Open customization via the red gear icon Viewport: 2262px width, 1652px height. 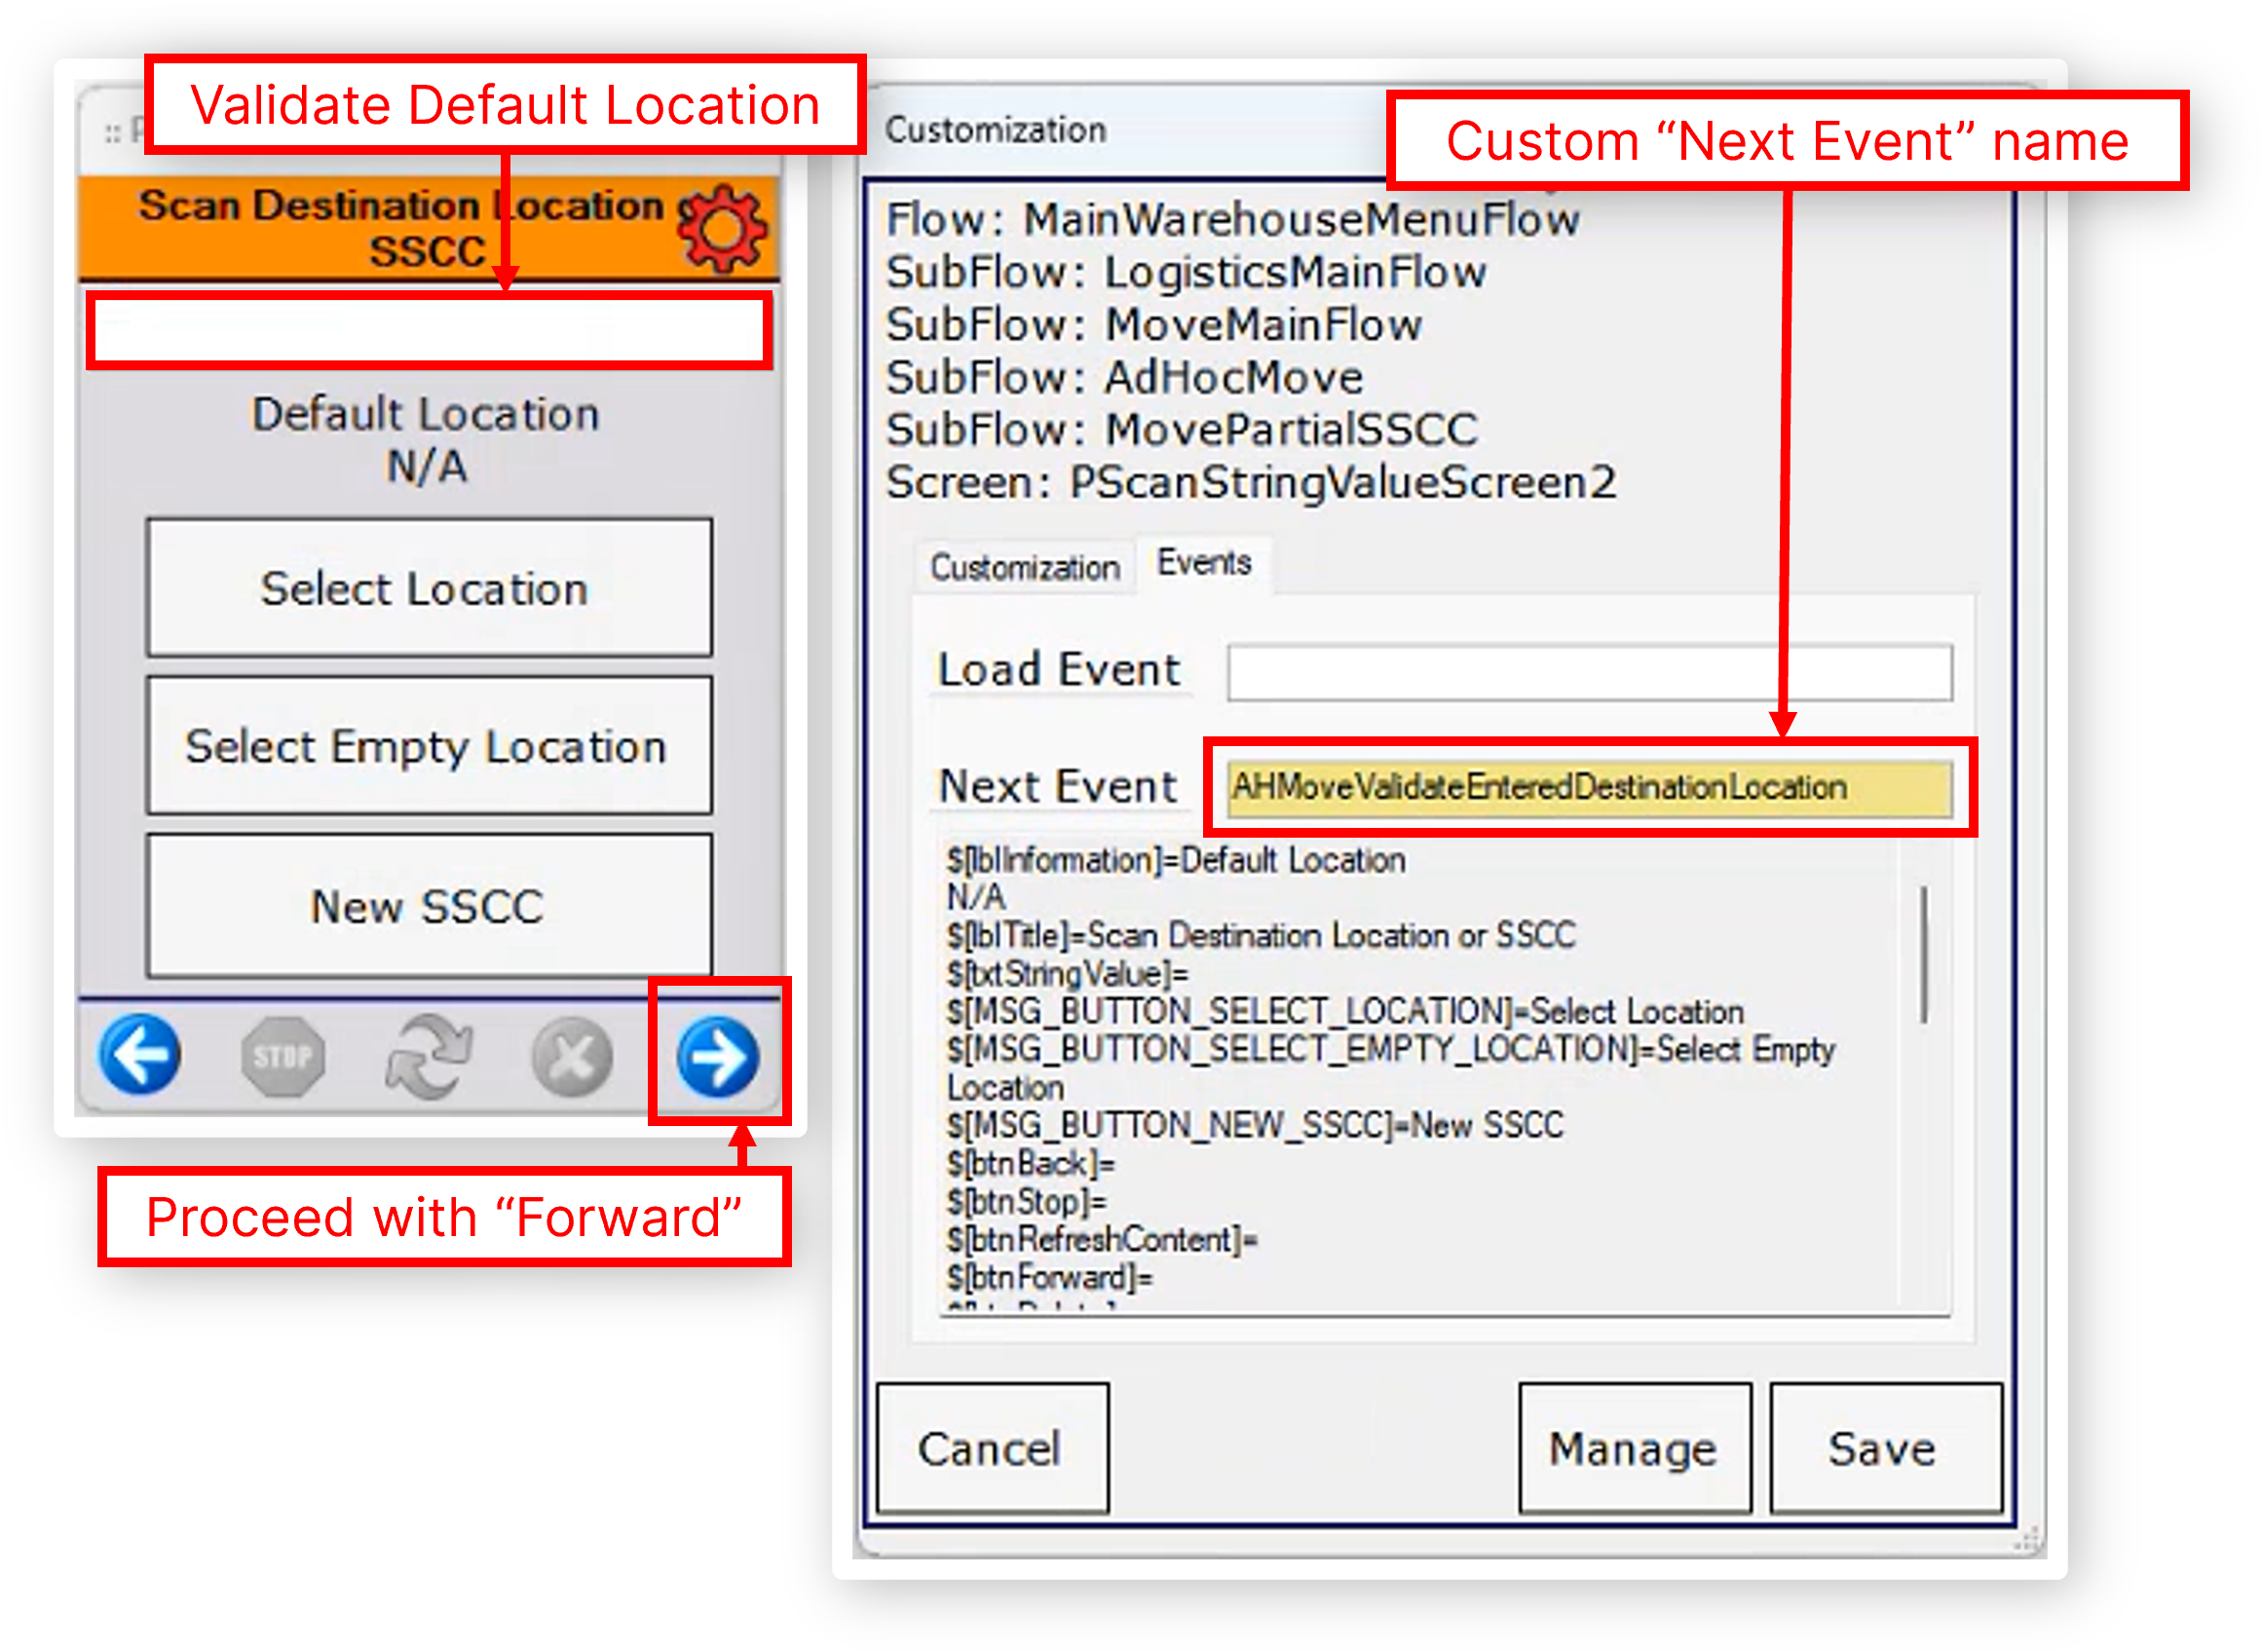click(x=722, y=229)
